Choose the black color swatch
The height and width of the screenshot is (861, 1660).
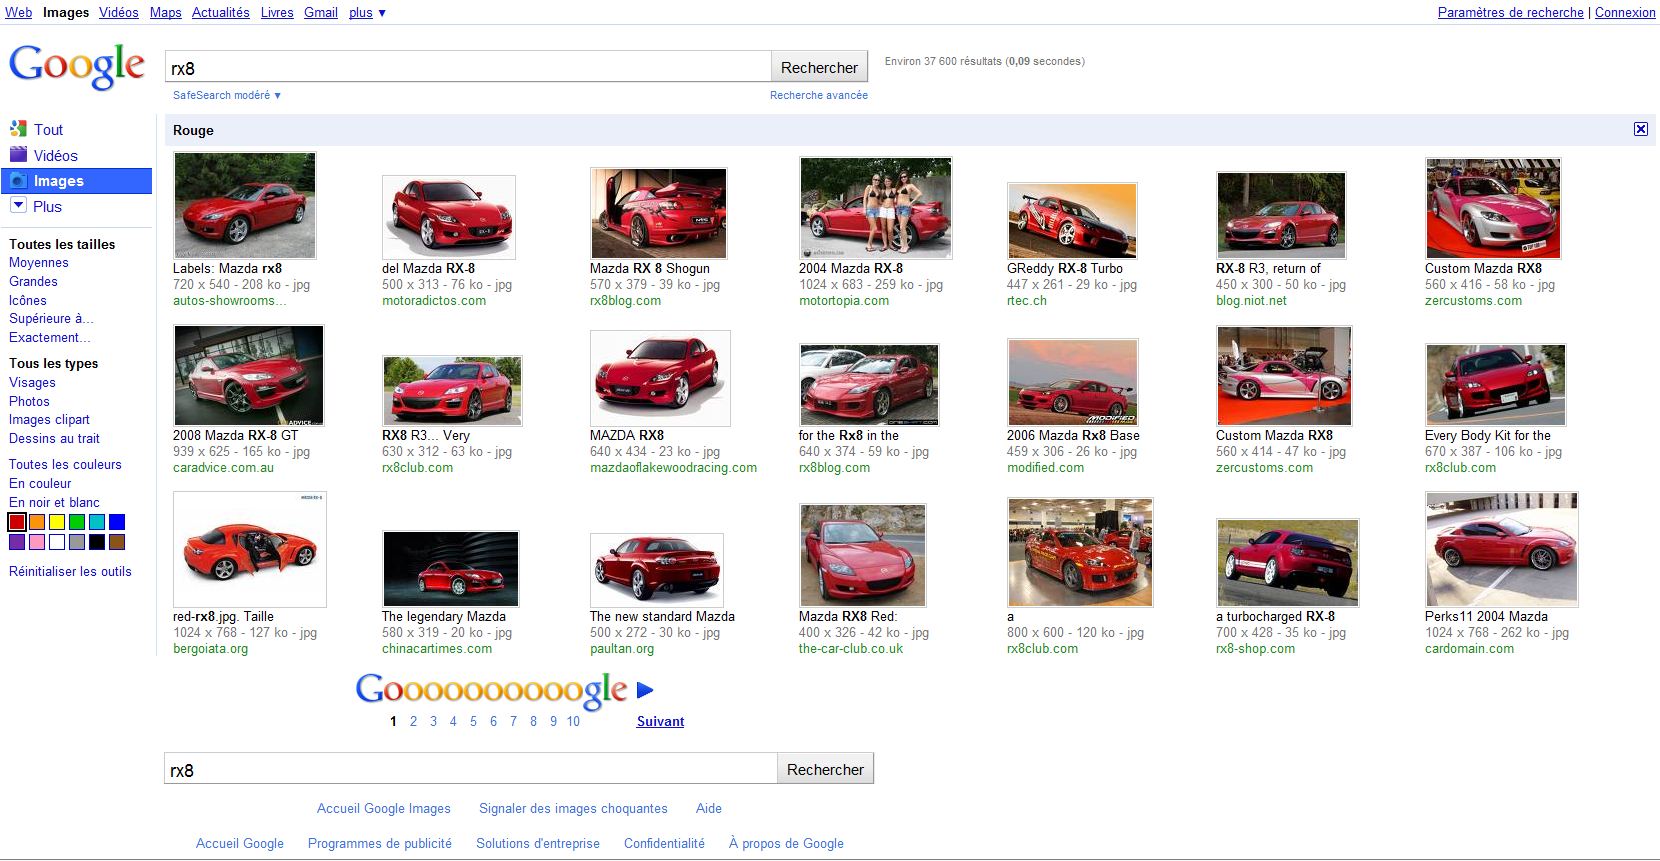click(x=97, y=542)
